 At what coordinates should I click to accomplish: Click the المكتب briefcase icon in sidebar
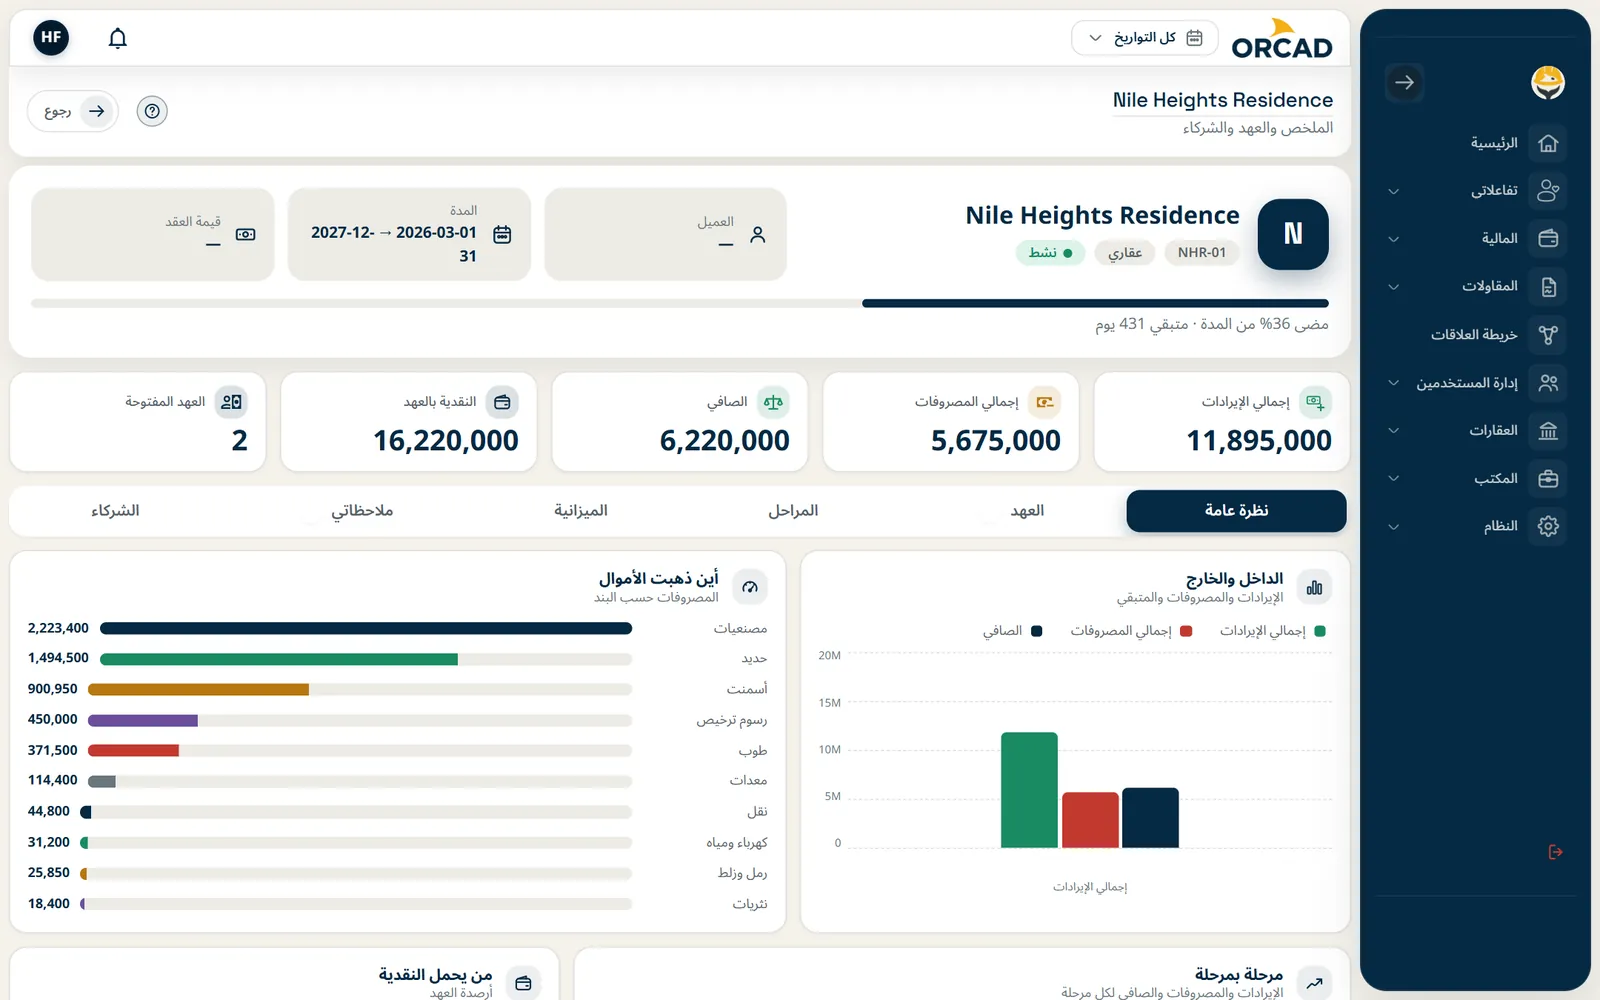point(1548,478)
